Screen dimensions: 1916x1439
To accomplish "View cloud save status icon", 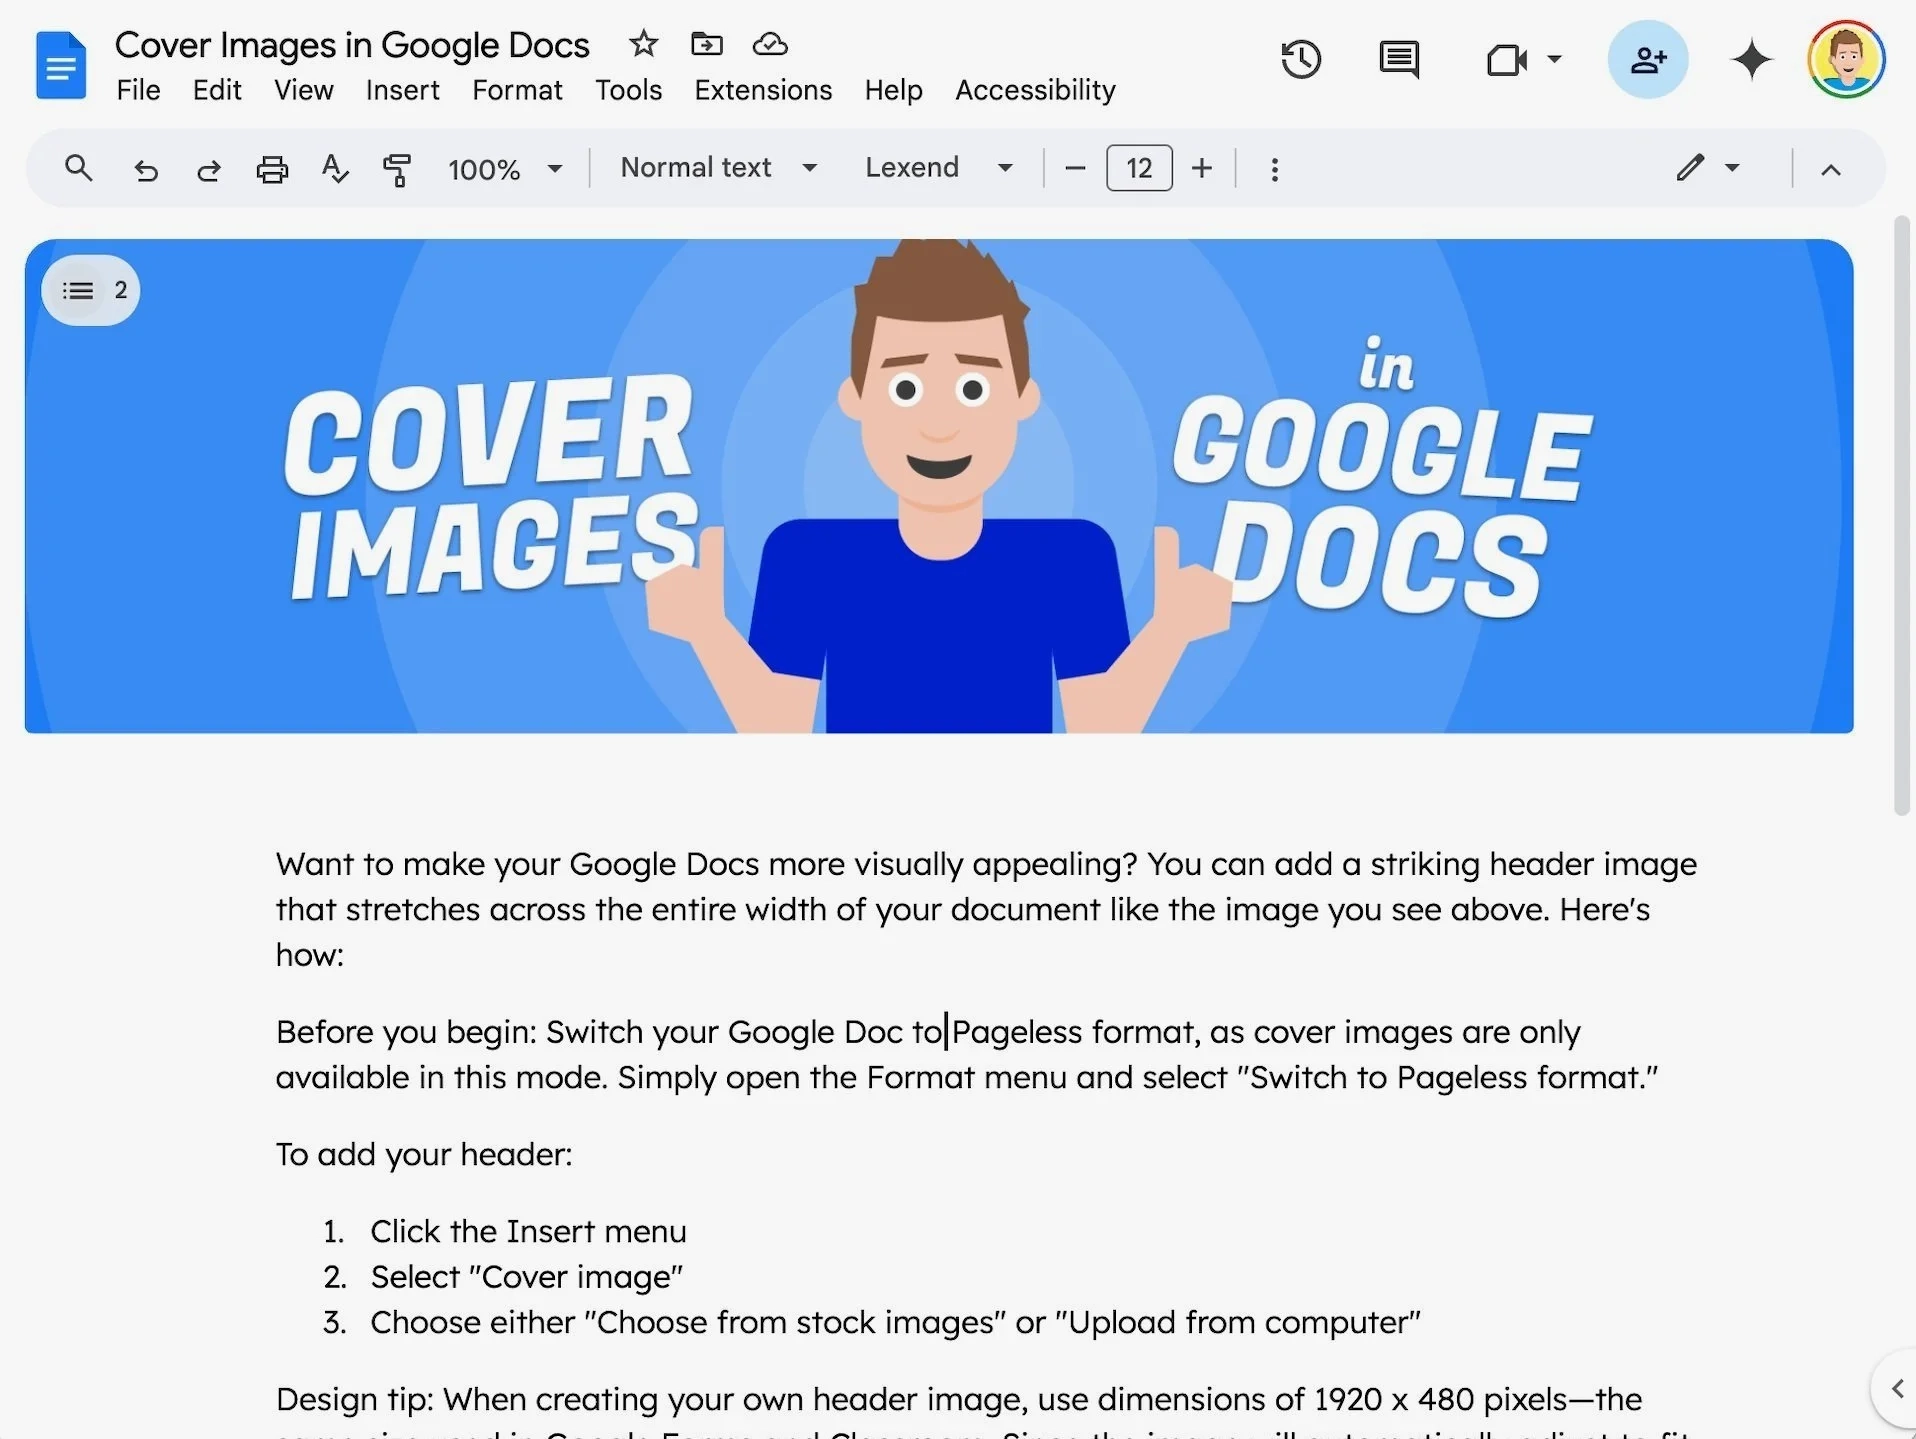I will tap(770, 44).
